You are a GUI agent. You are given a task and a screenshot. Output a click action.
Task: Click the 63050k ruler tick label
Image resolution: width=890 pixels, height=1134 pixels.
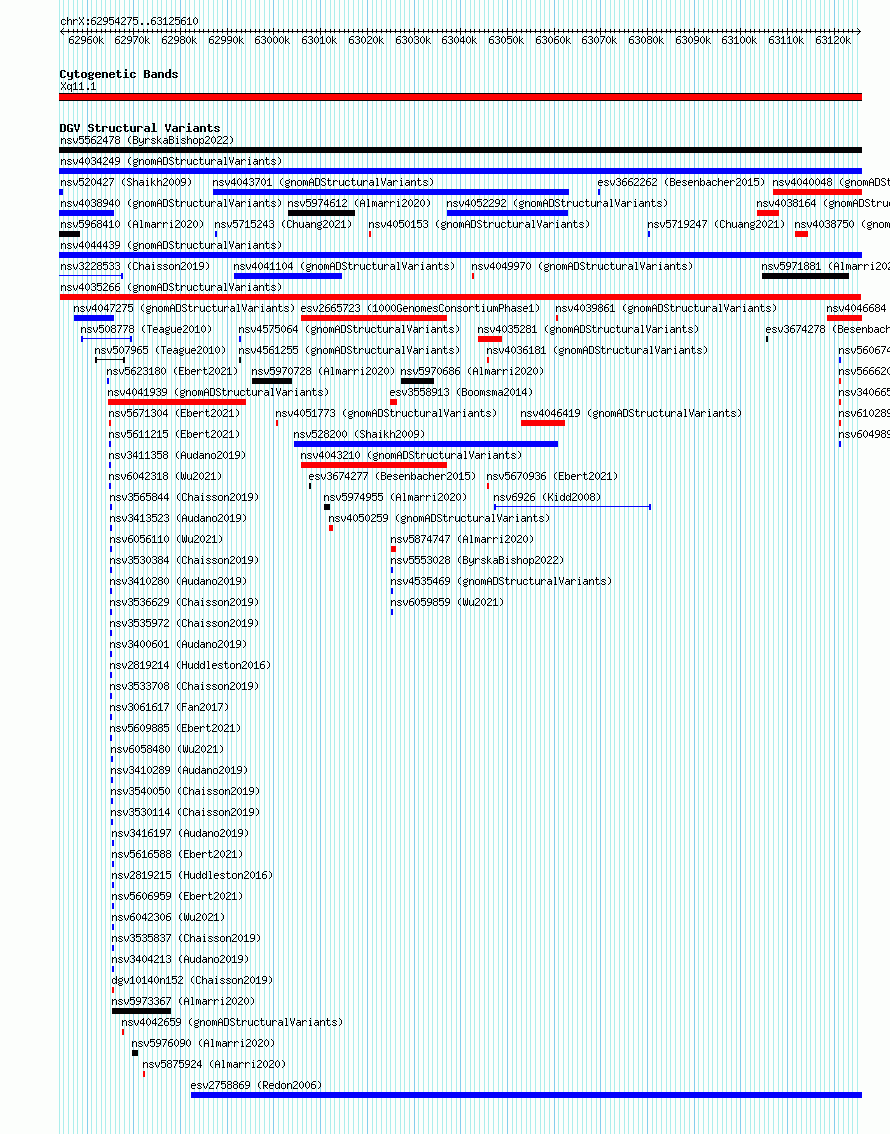506,40
